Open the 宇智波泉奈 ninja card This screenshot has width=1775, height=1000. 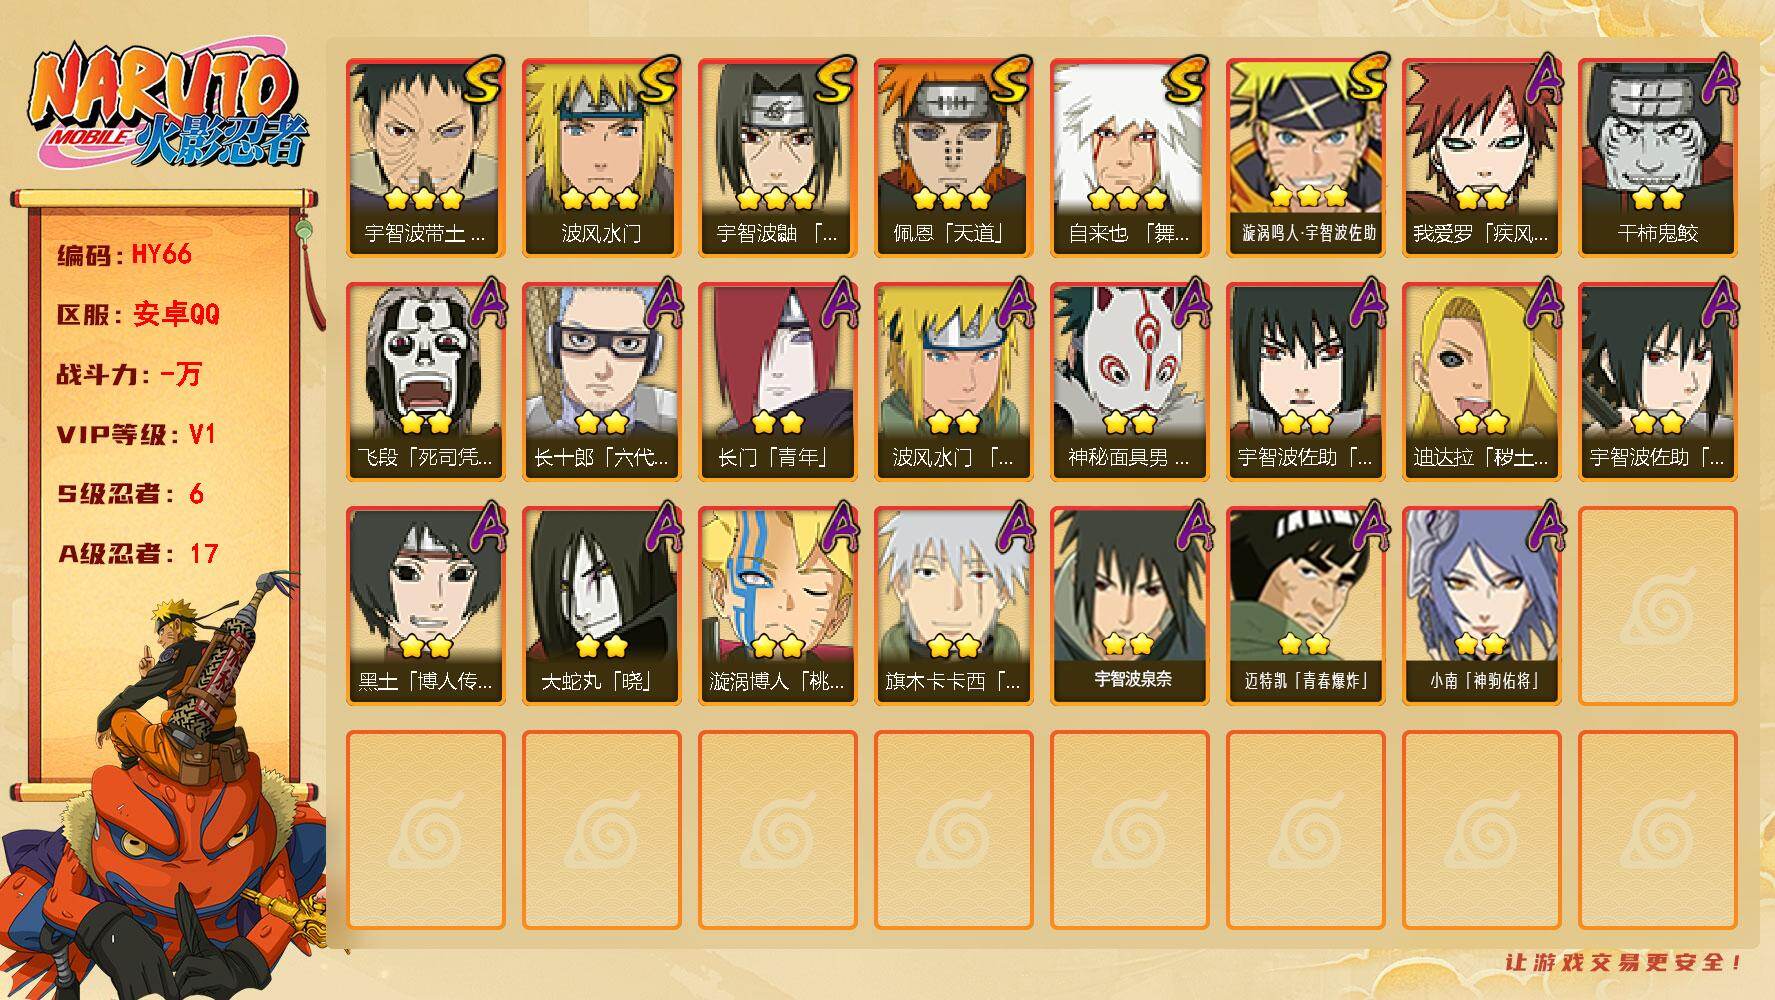point(1129,606)
